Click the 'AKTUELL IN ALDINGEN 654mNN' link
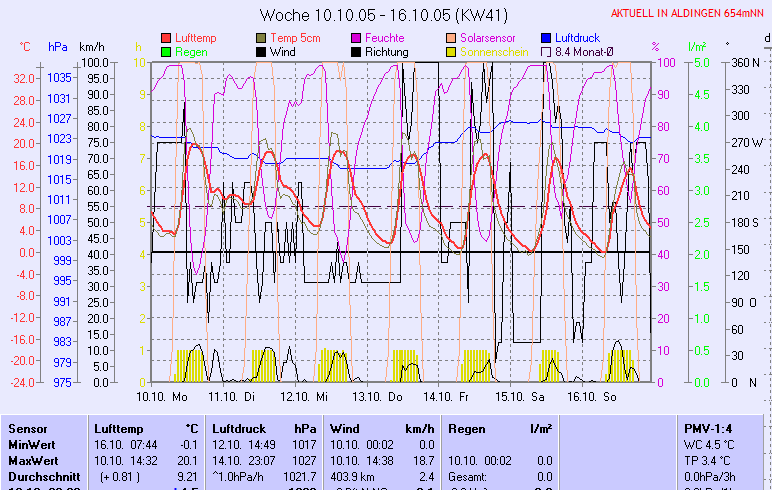 (689, 14)
